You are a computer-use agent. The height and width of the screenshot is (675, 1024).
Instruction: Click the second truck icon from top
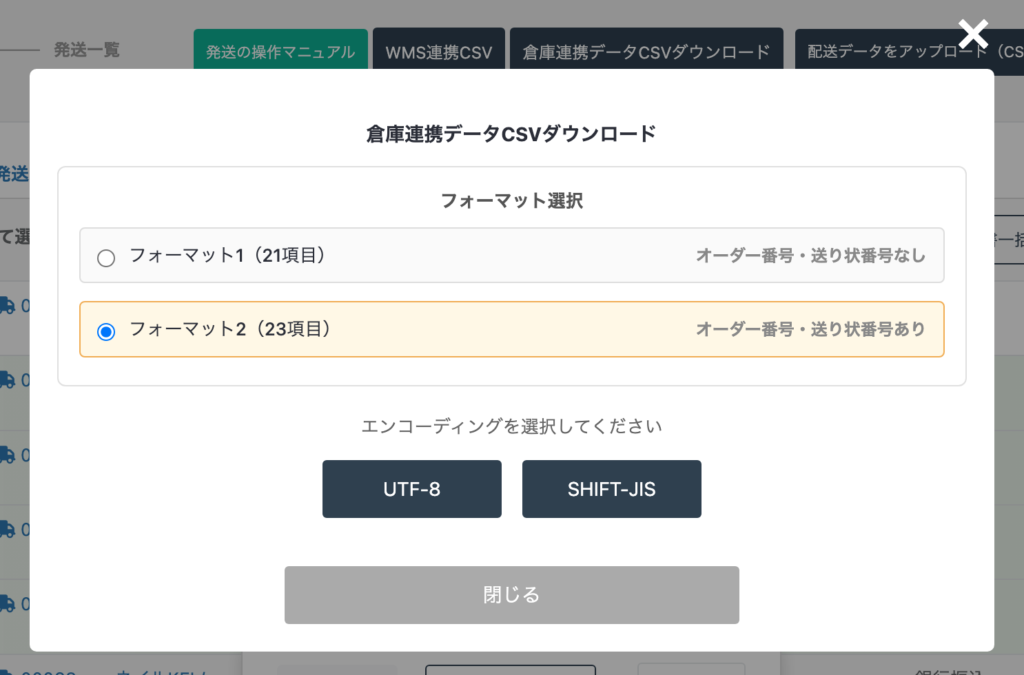click(x=7, y=380)
